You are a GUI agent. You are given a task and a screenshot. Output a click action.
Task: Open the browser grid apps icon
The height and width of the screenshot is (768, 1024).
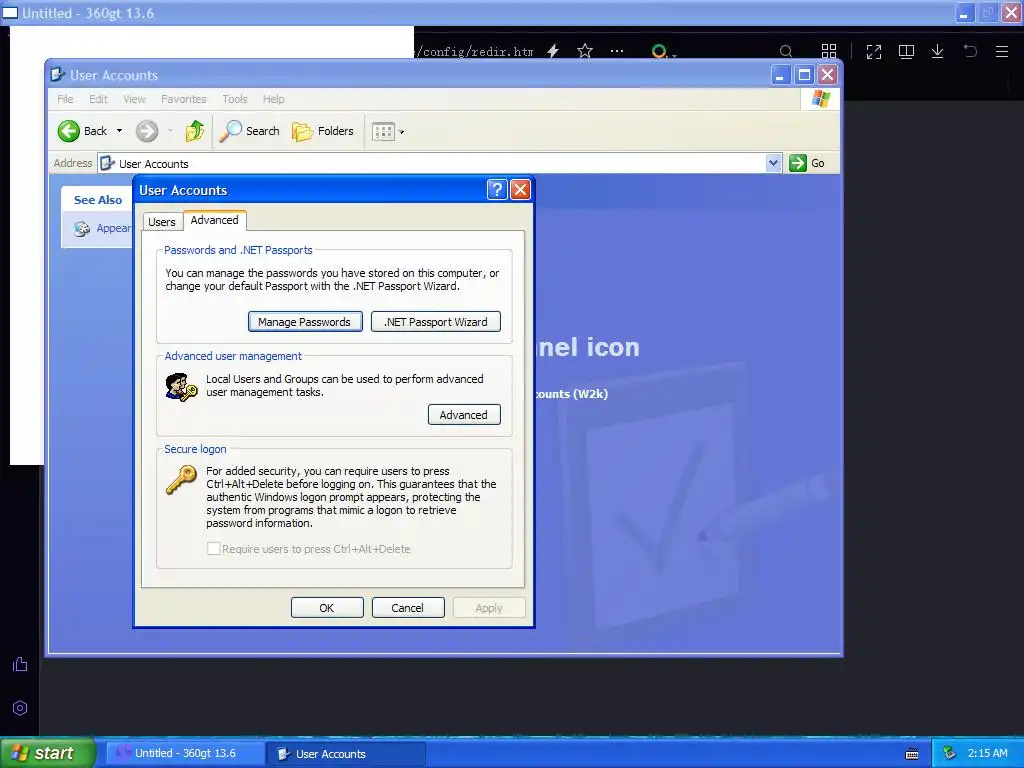(829, 51)
